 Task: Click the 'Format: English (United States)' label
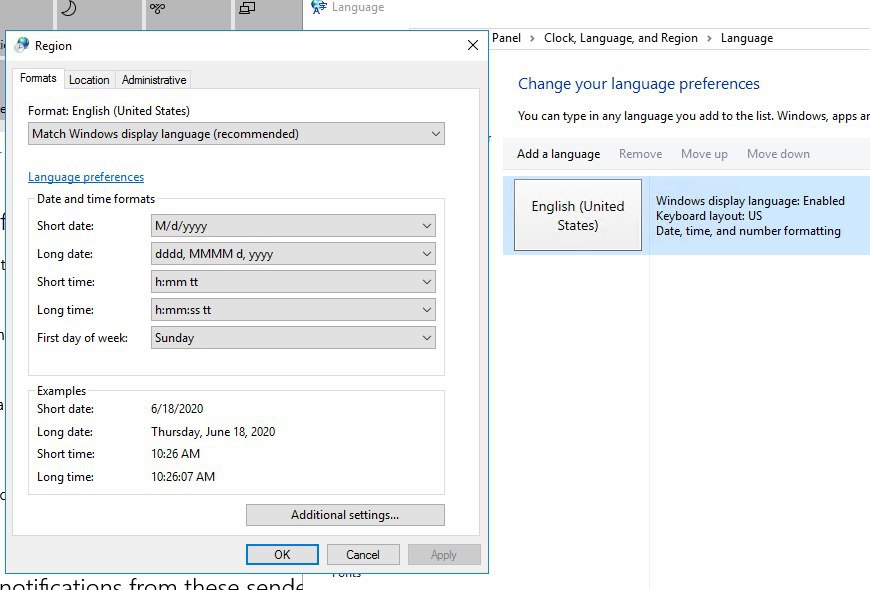[x=109, y=111]
